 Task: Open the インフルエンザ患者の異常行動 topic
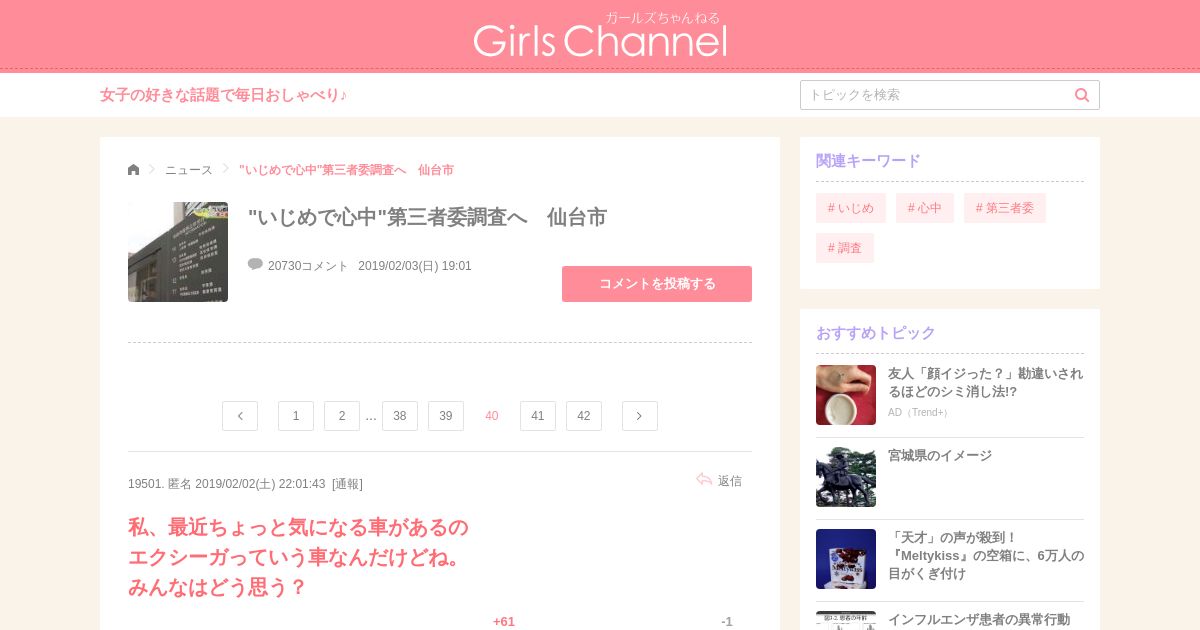pyautogui.click(x=979, y=620)
